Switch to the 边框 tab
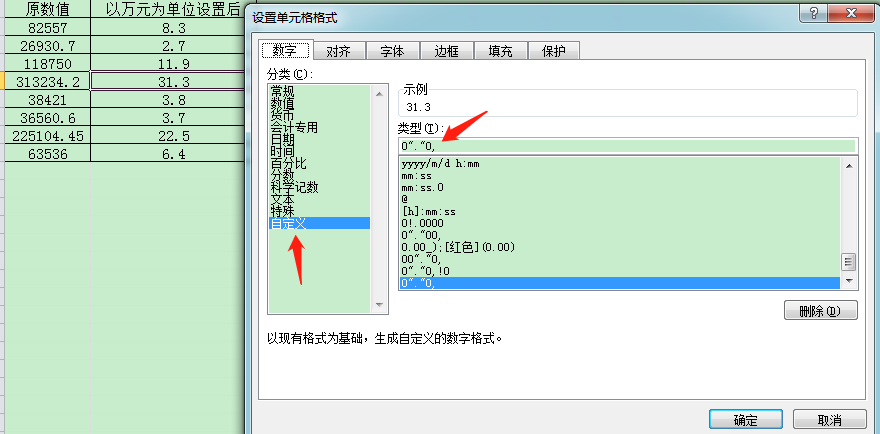This screenshot has height=434, width=880. (x=446, y=51)
